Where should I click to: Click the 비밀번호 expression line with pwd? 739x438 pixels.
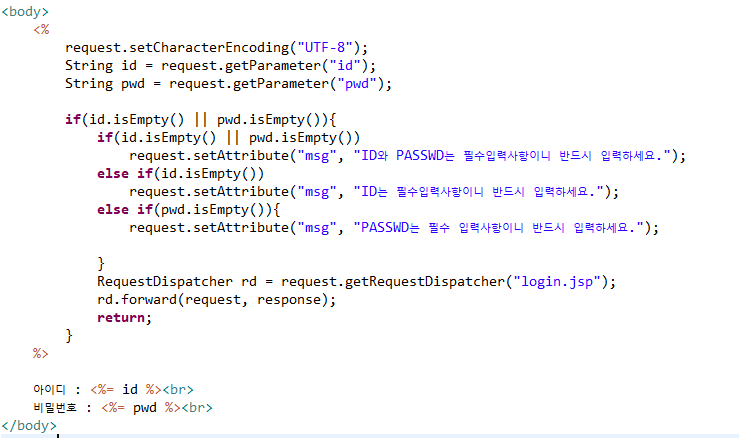pyautogui.click(x=123, y=407)
